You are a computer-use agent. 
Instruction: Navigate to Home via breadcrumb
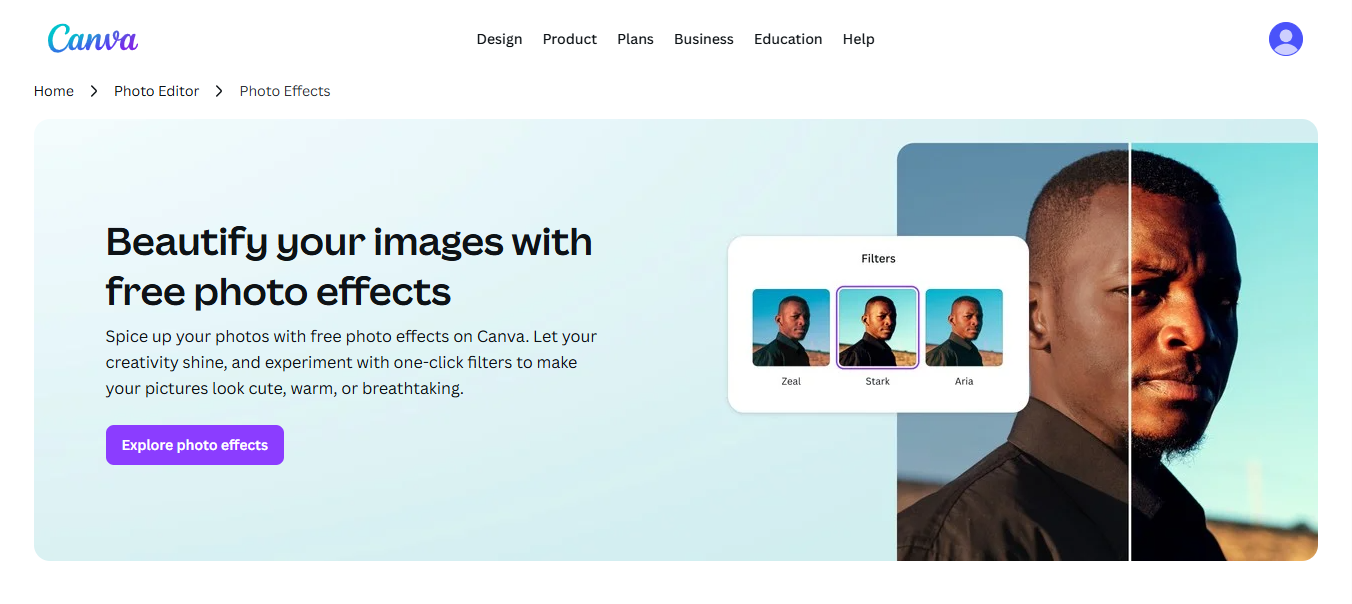(53, 90)
